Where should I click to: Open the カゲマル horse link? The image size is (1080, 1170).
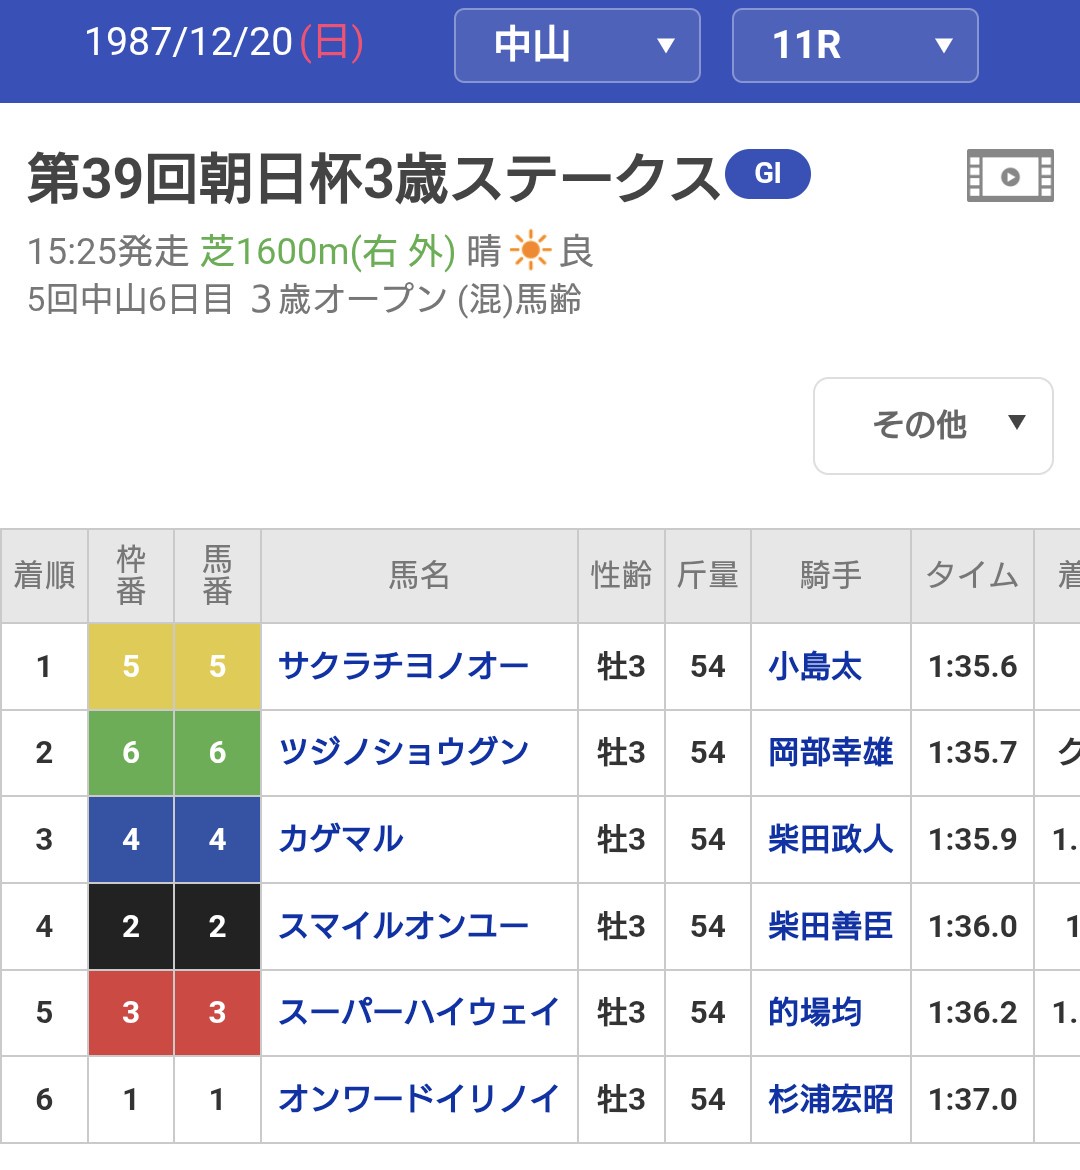coord(341,839)
